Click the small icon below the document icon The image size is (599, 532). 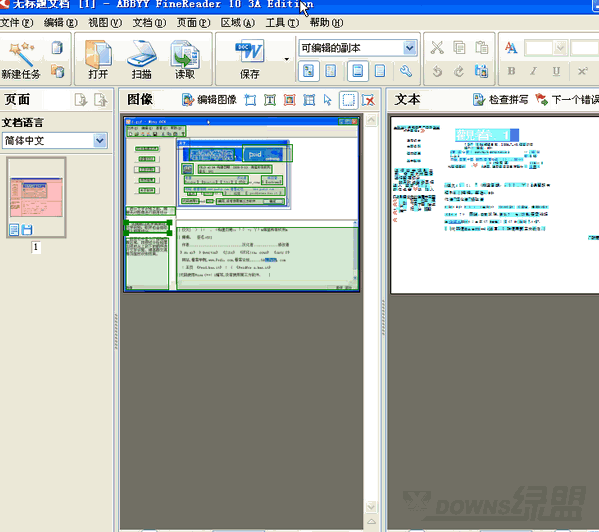click(58, 71)
